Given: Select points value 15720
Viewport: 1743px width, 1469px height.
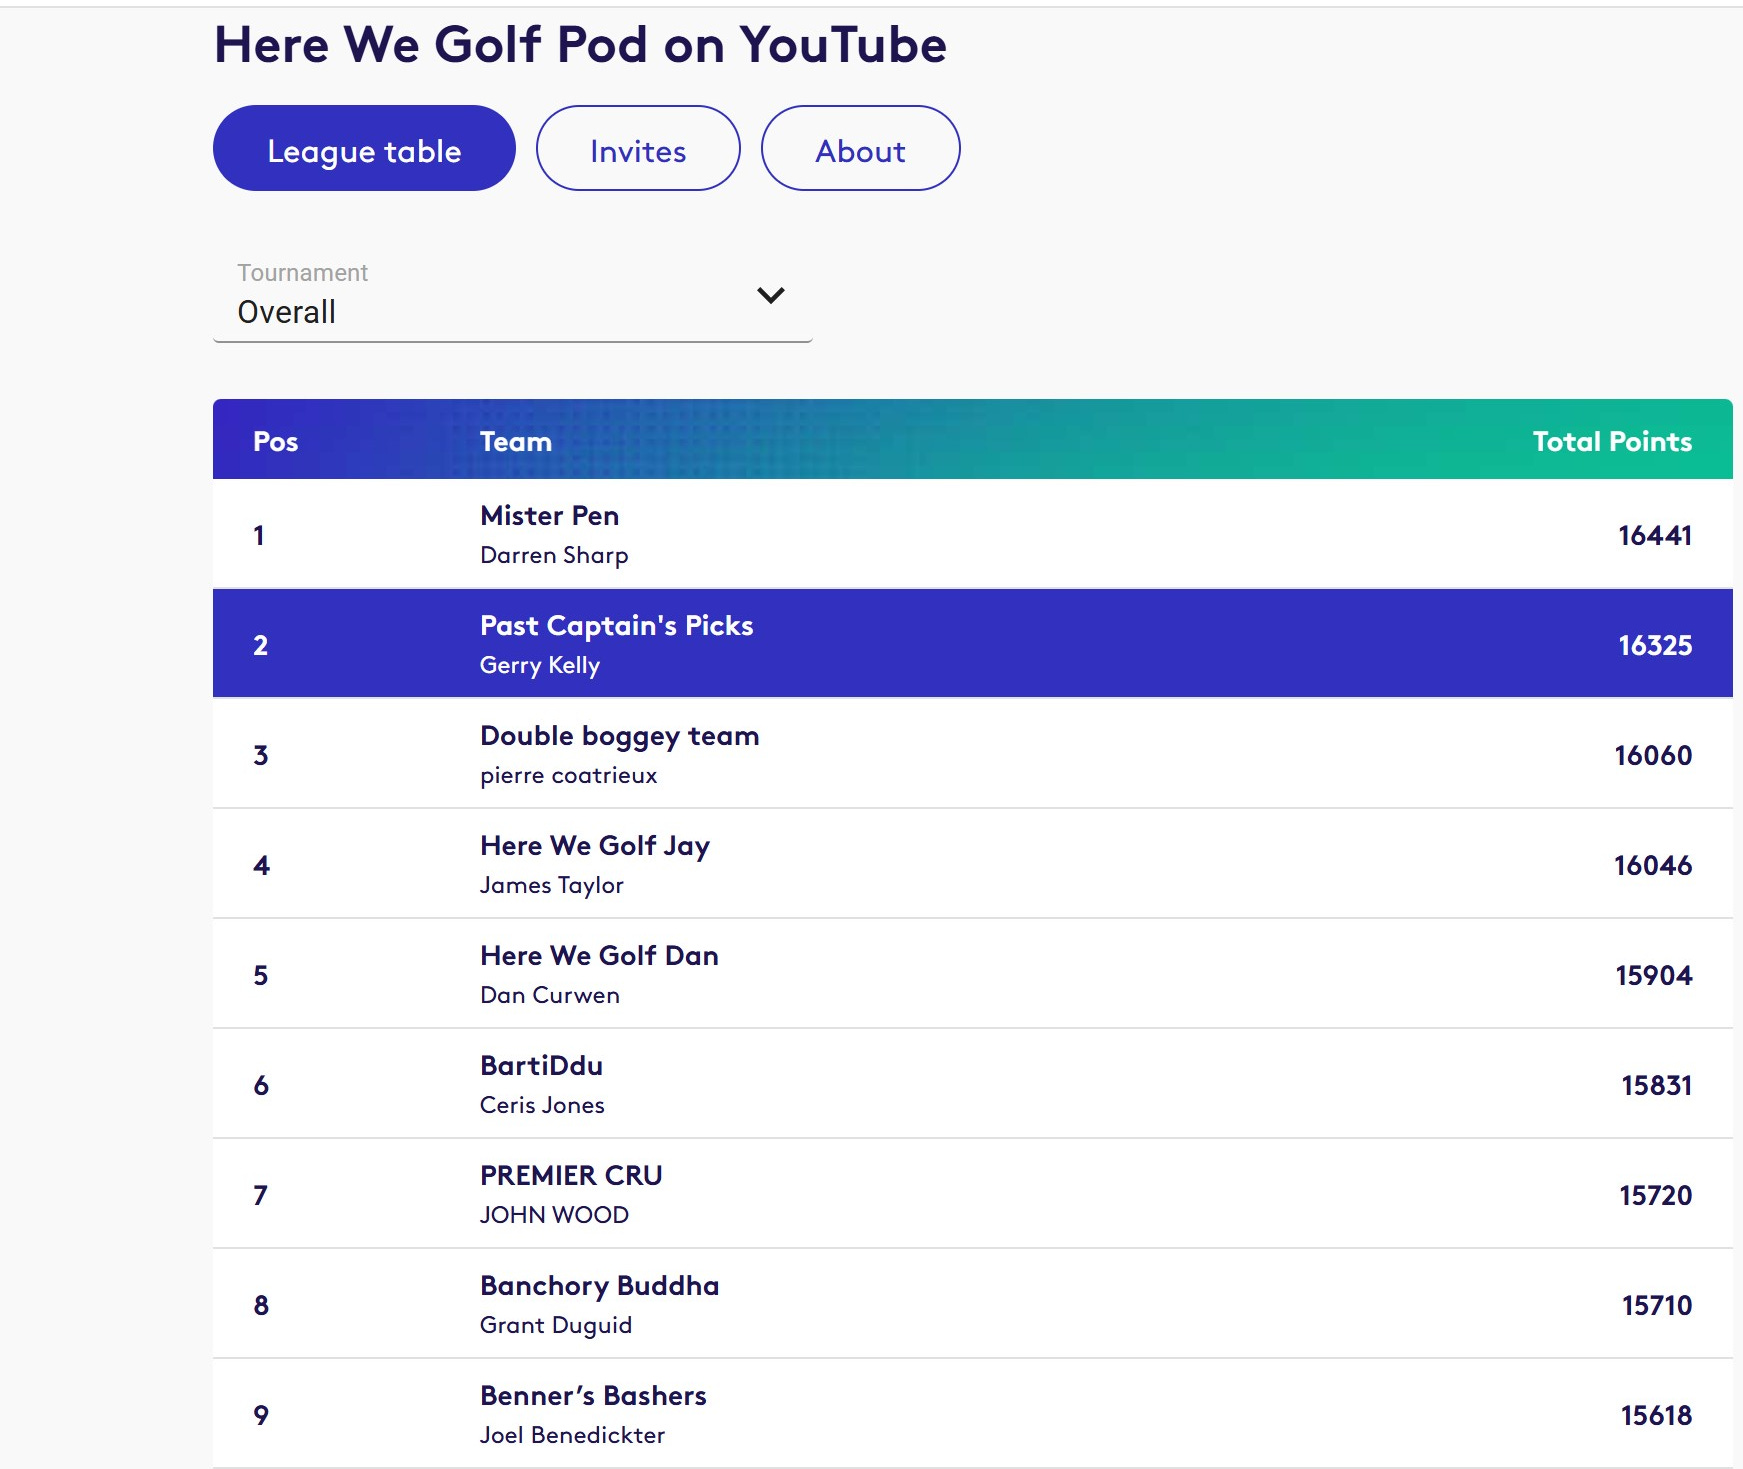Looking at the screenshot, I should pyautogui.click(x=1655, y=1195).
